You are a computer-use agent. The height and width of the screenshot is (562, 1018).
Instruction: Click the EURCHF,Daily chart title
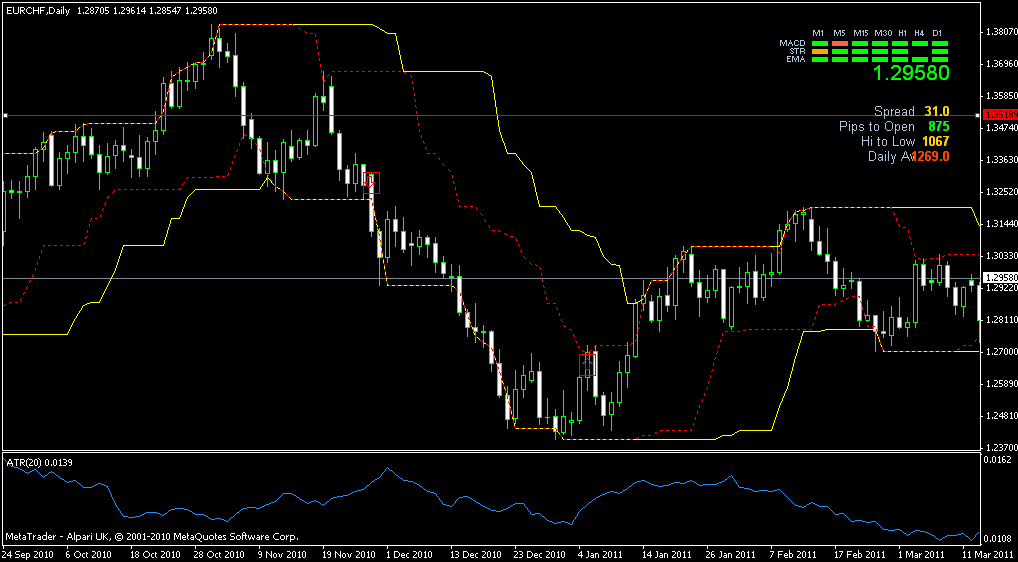pos(36,11)
